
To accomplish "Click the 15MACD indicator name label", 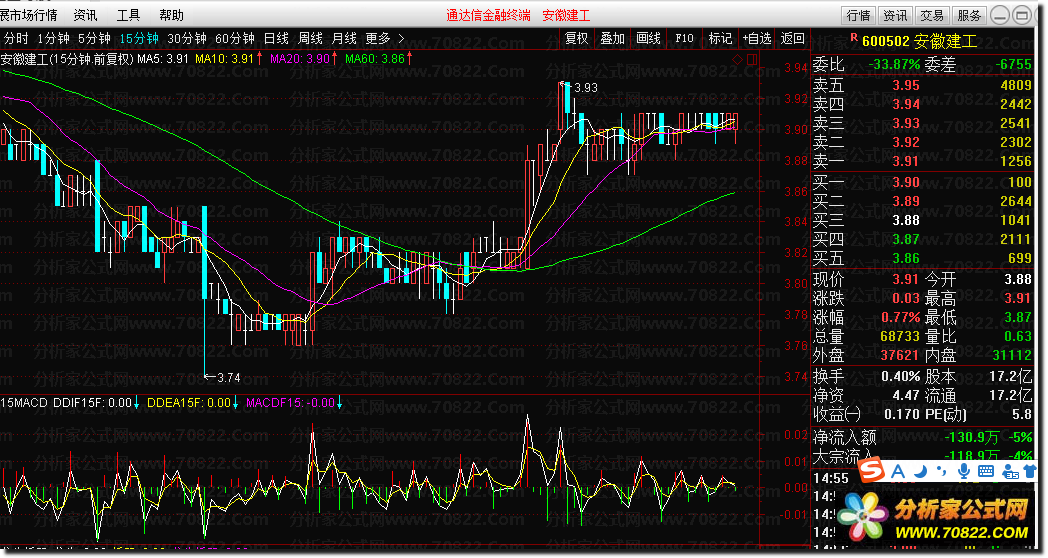I will 24,402.
